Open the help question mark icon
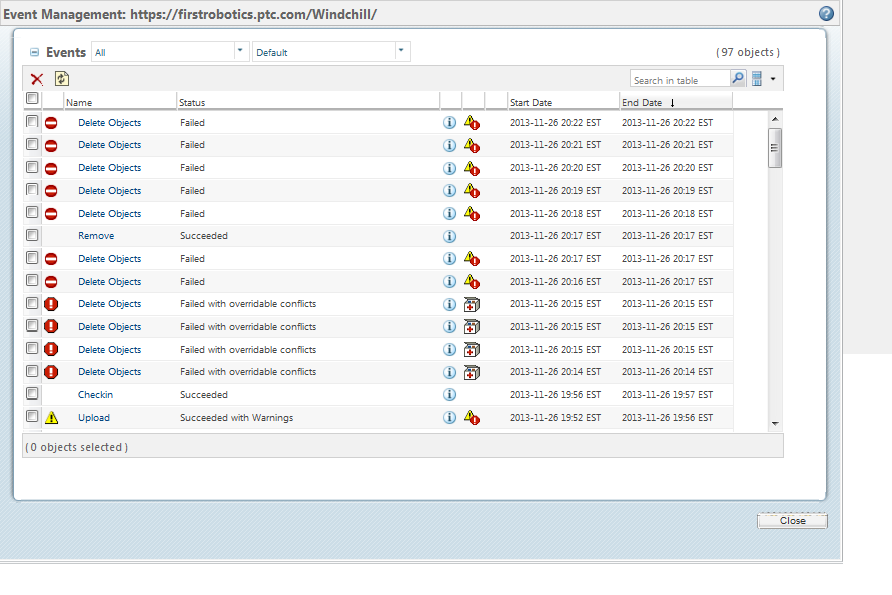 826,12
